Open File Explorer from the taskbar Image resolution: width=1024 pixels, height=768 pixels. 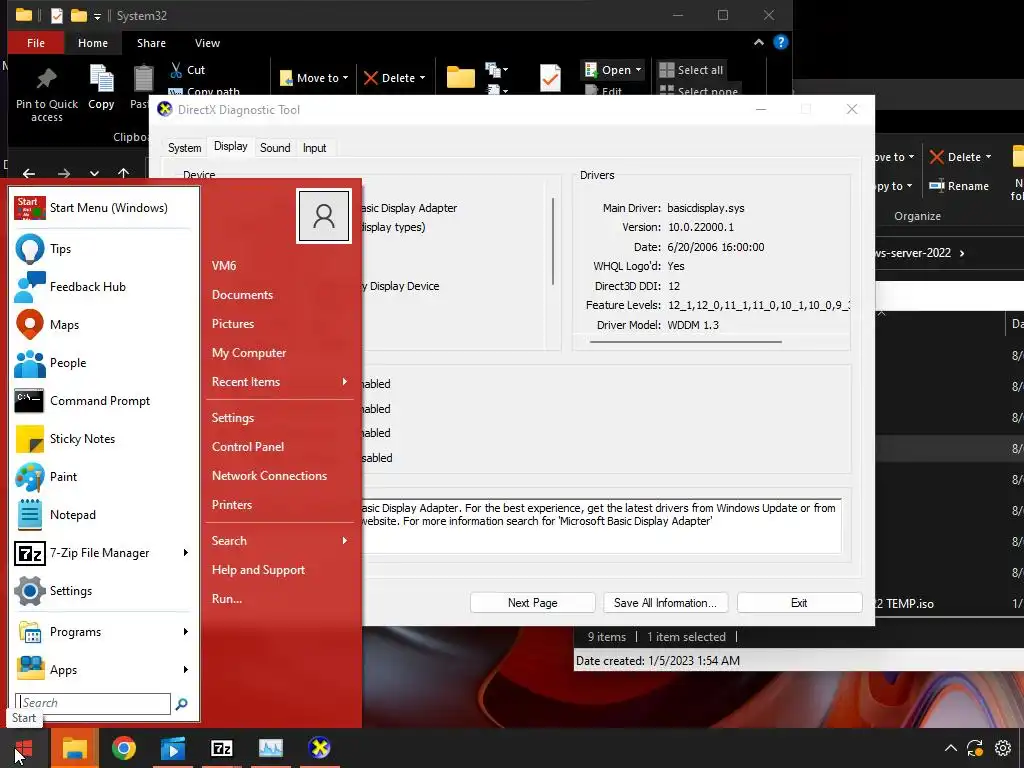coord(74,748)
